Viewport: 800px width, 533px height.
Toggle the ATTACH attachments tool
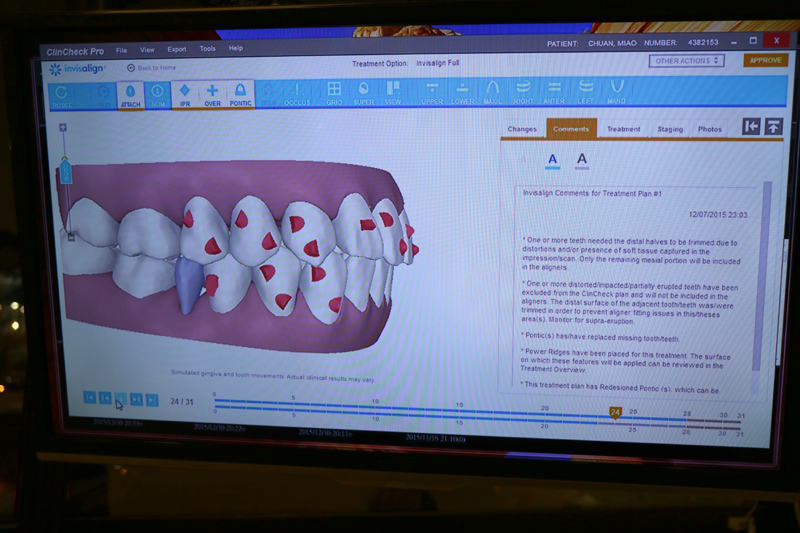[x=131, y=95]
